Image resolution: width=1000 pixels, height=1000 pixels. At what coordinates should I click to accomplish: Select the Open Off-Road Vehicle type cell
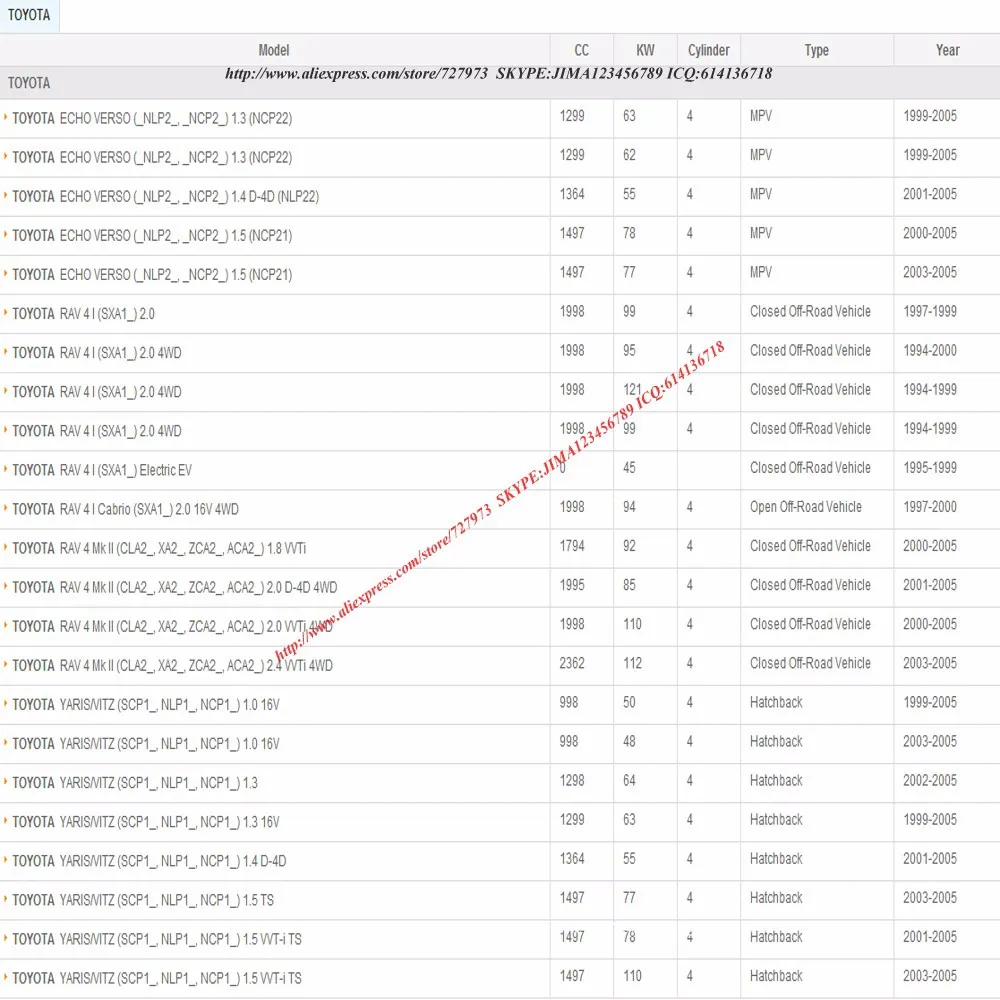[x=805, y=507]
